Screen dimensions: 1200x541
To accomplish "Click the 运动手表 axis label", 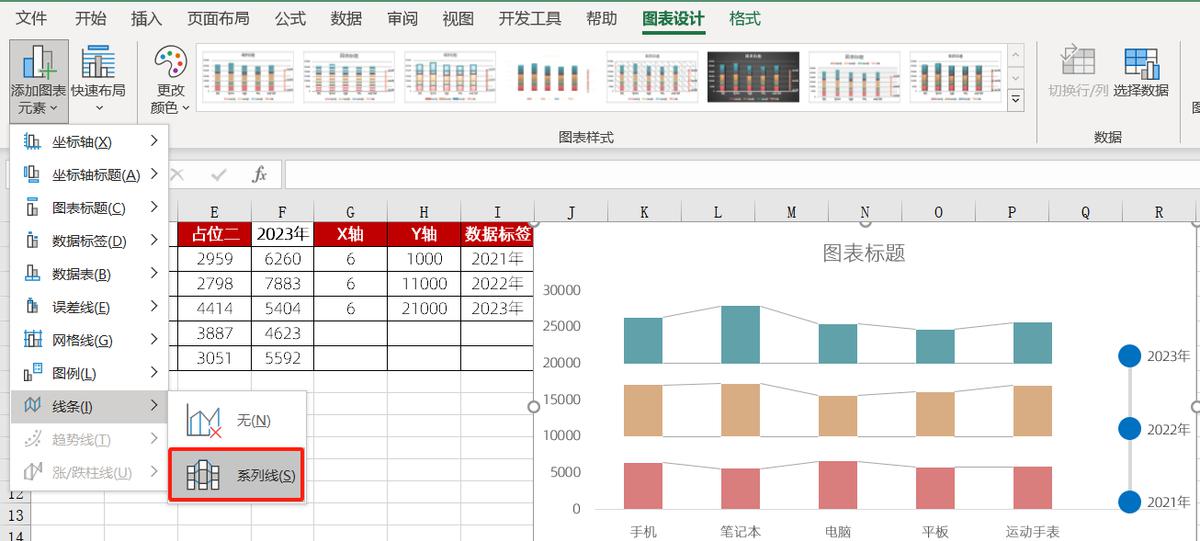I will (x=1032, y=531).
